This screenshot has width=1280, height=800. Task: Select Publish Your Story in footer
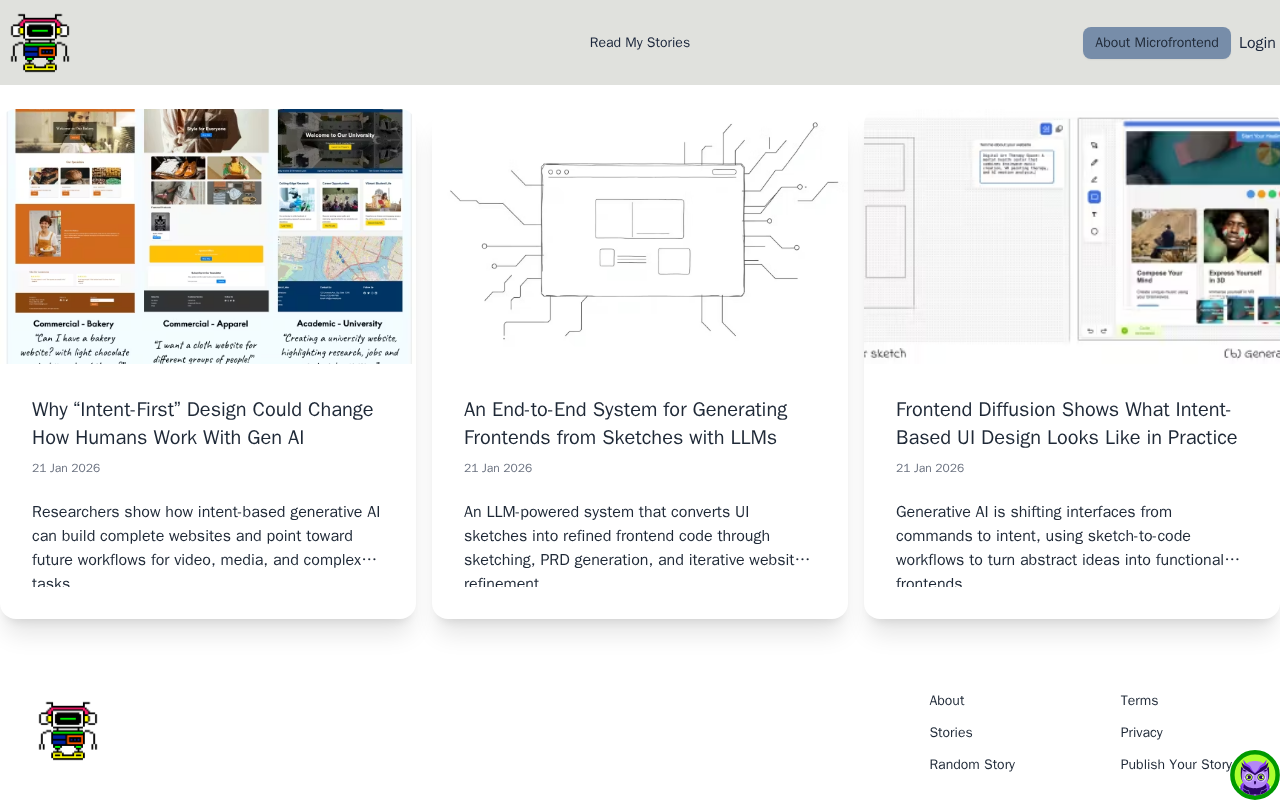1176,765
